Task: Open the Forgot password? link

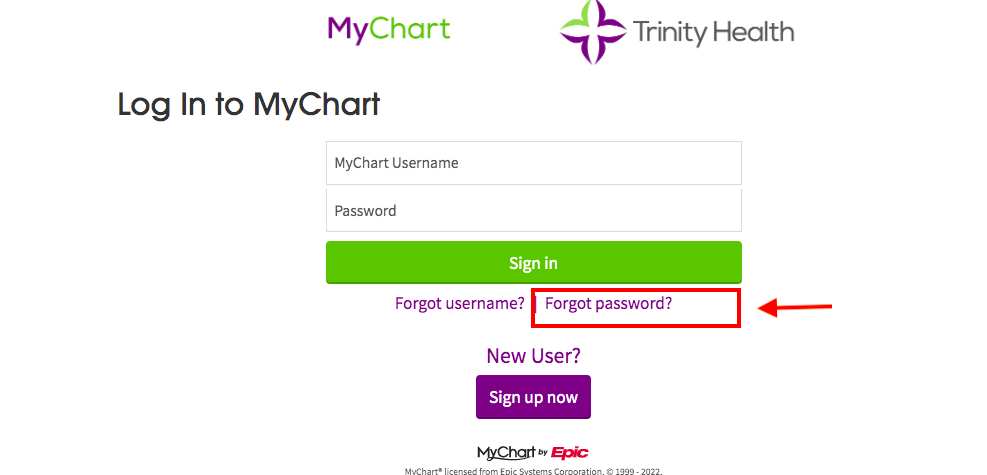Action: (x=608, y=303)
